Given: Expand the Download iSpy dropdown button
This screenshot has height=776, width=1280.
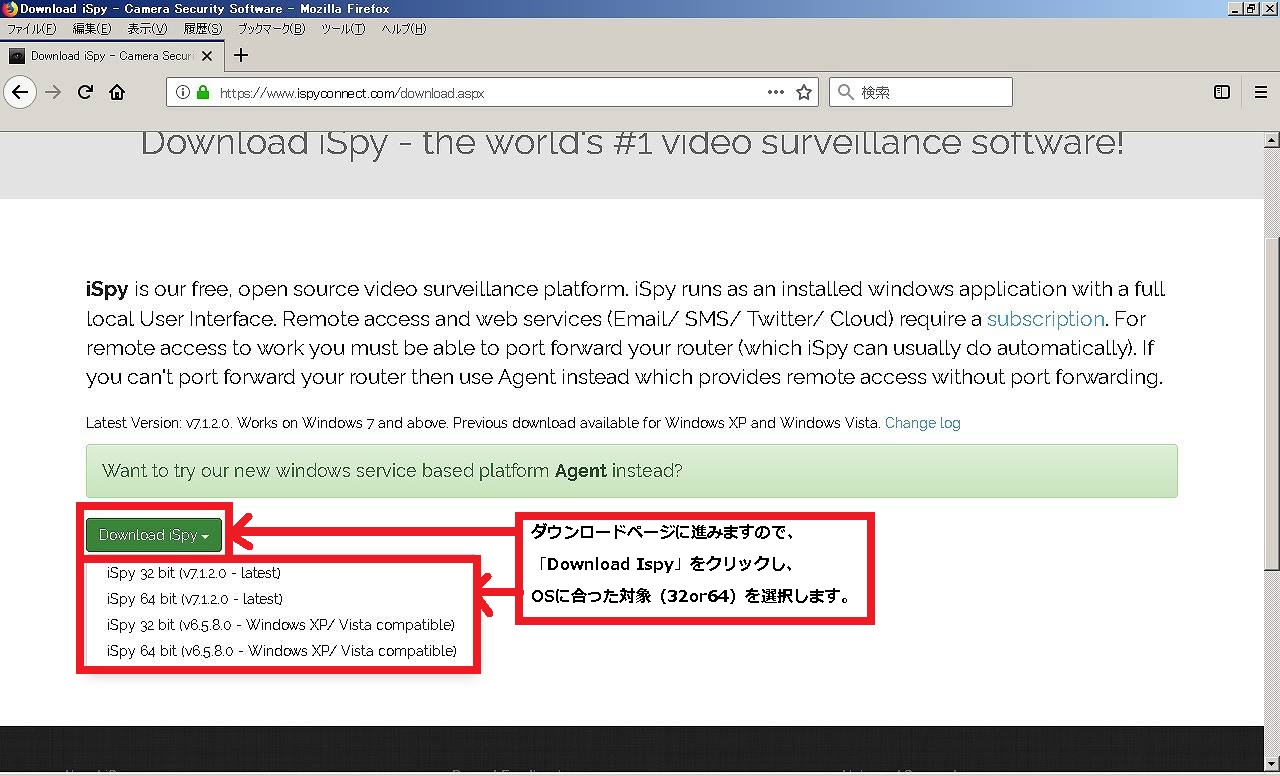Looking at the screenshot, I should (154, 535).
